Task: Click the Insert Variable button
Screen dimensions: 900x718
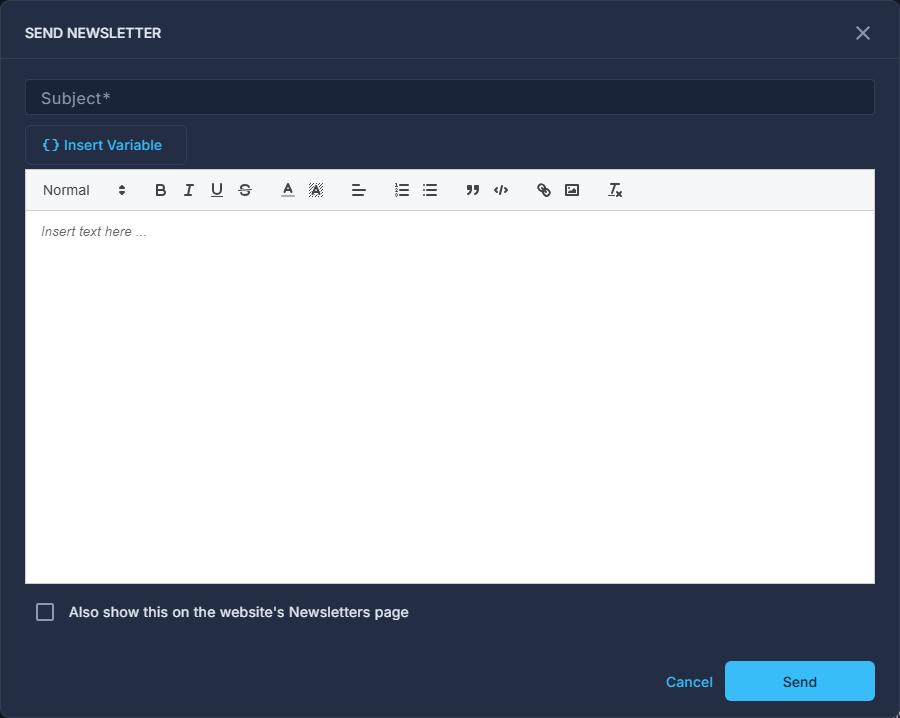Action: click(x=106, y=145)
